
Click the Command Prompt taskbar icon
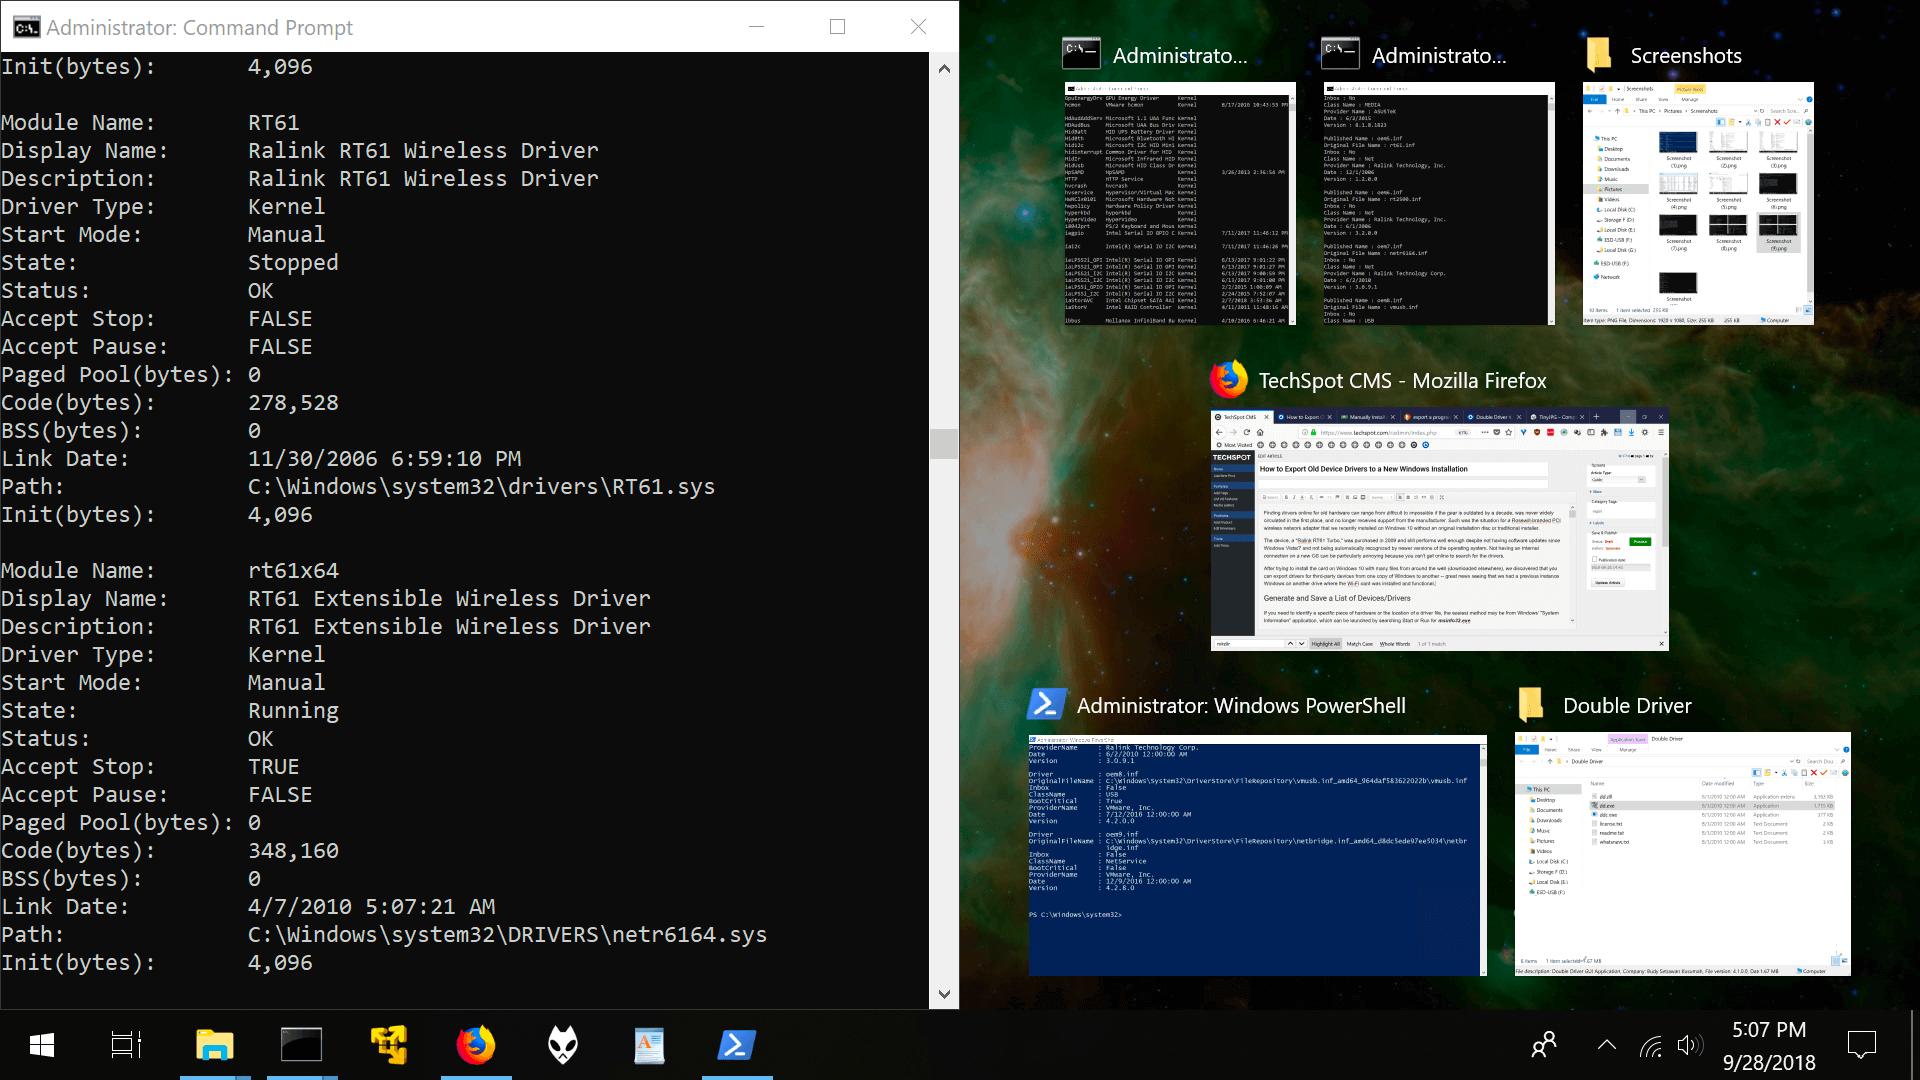click(x=301, y=1045)
